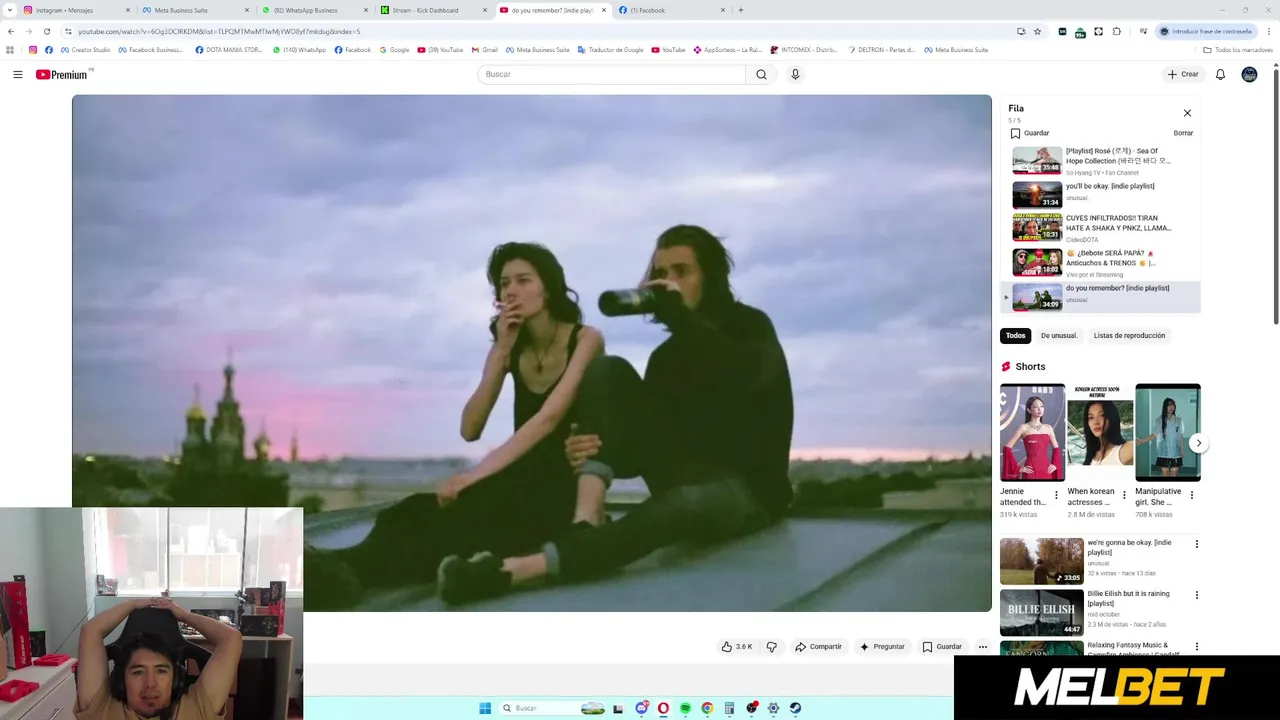The width and height of the screenshot is (1280, 720).
Task: Click the Crear button
Action: tap(1182, 74)
